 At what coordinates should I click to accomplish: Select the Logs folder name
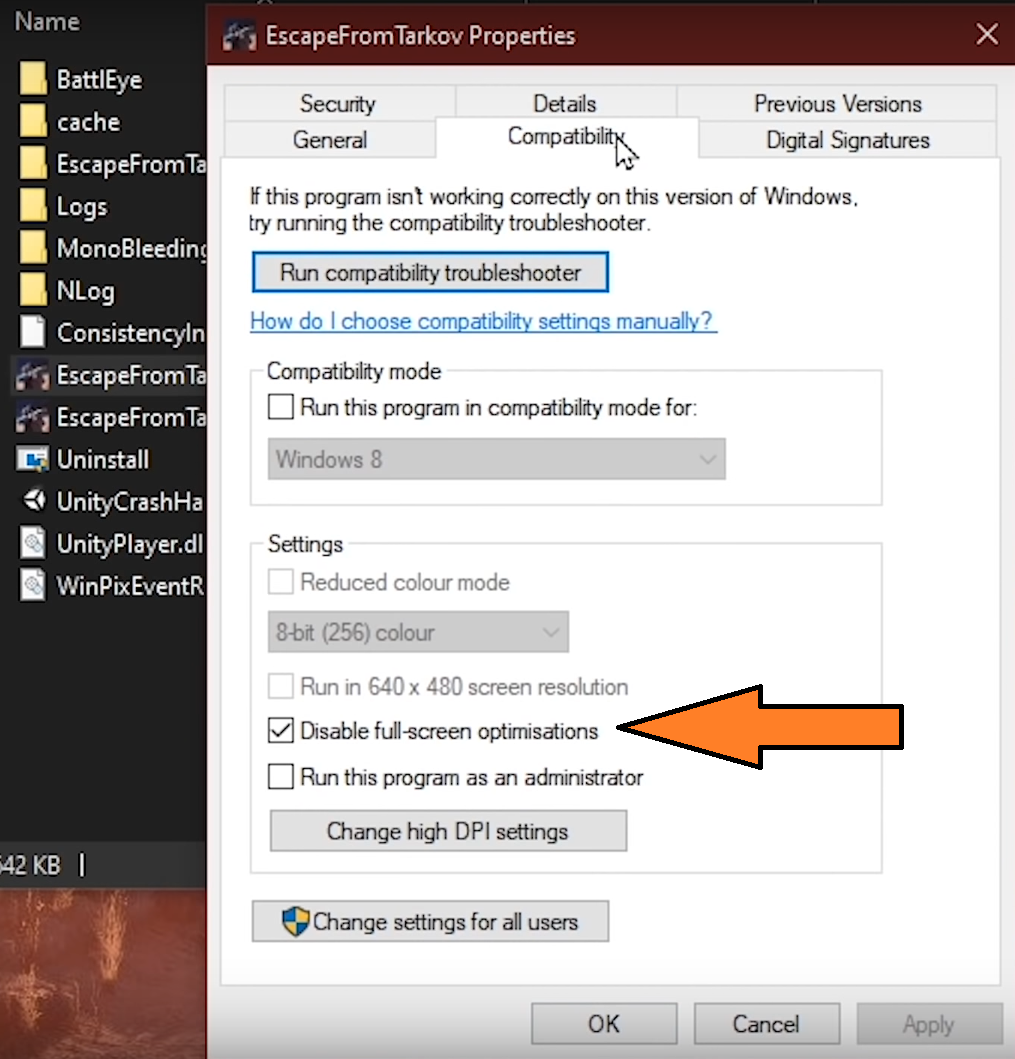[x=82, y=207]
